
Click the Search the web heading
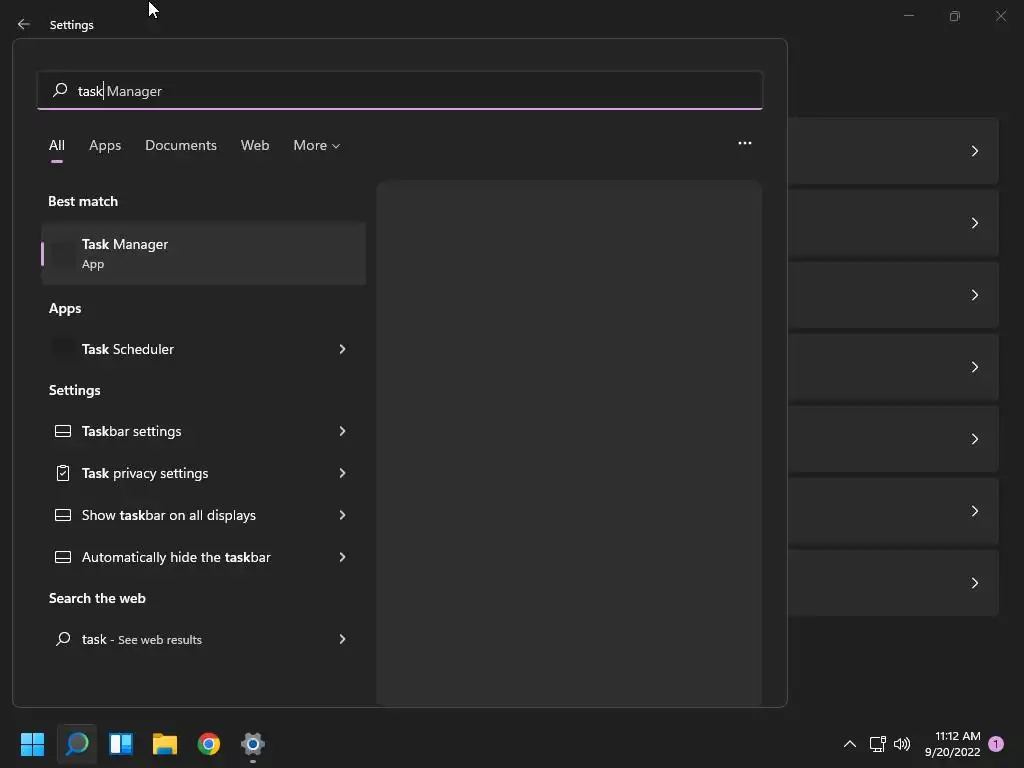97,598
